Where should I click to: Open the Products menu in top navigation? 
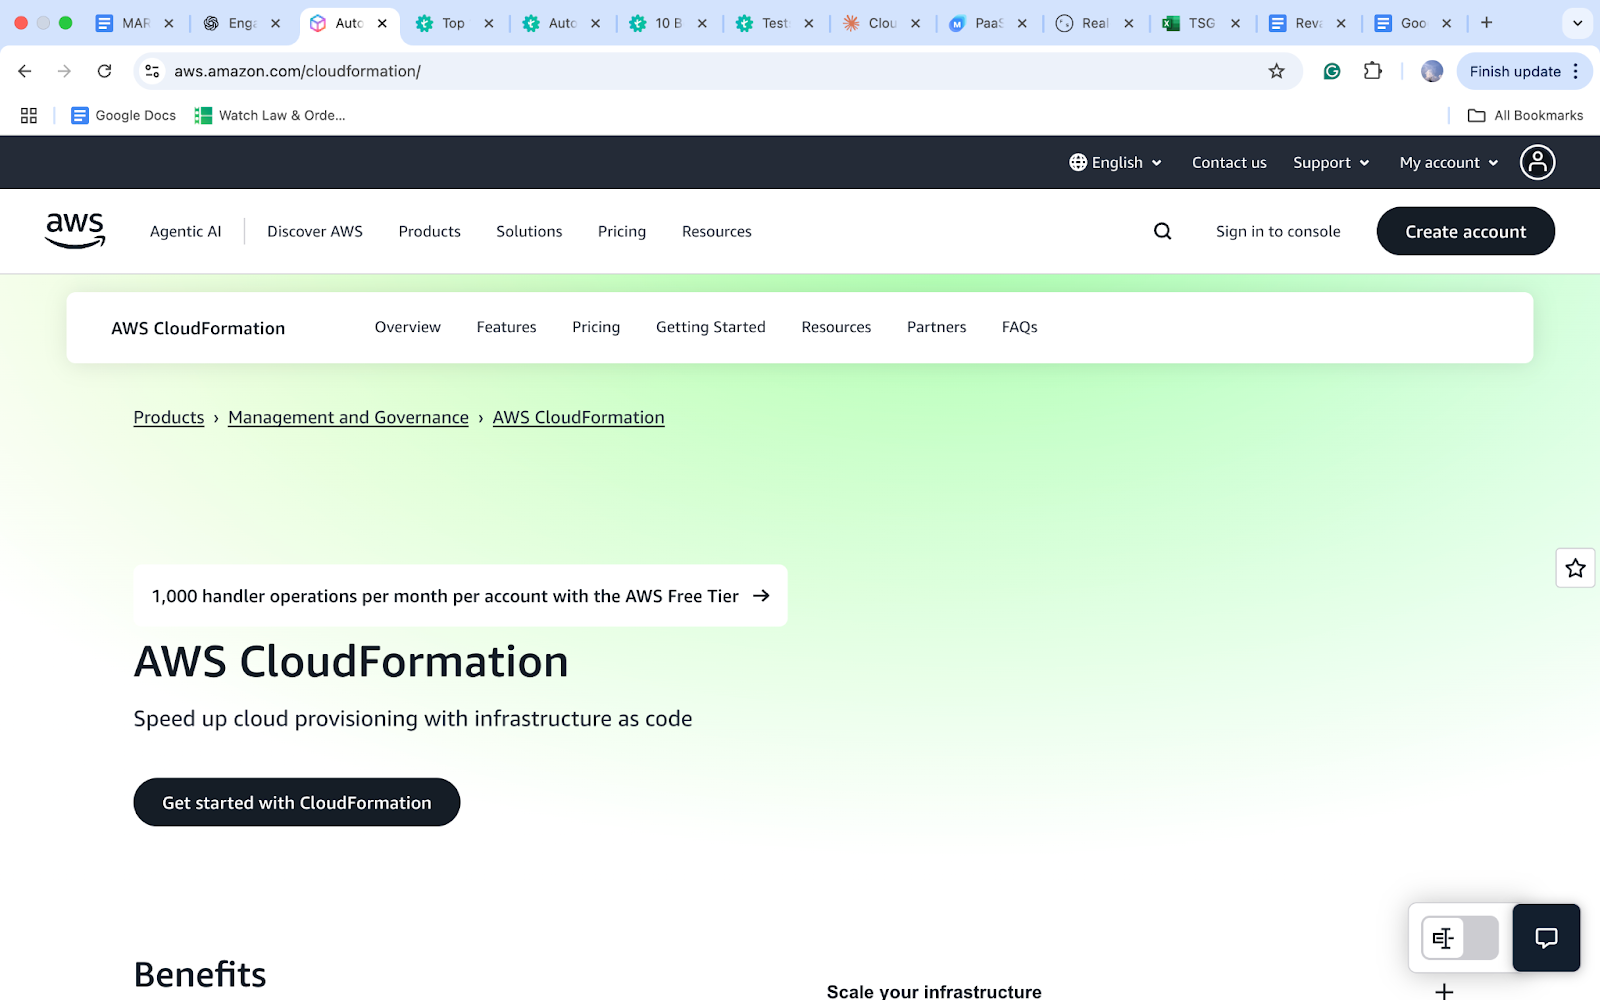(430, 231)
